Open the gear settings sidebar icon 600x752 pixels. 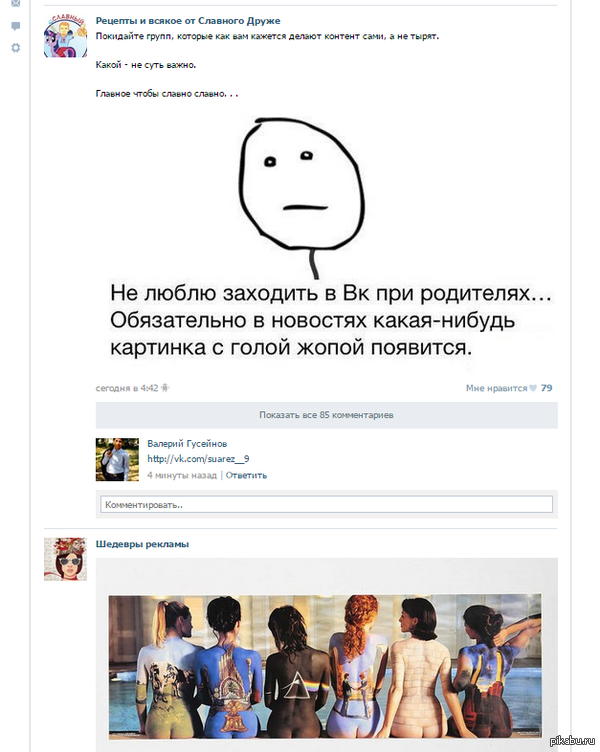coord(16,48)
